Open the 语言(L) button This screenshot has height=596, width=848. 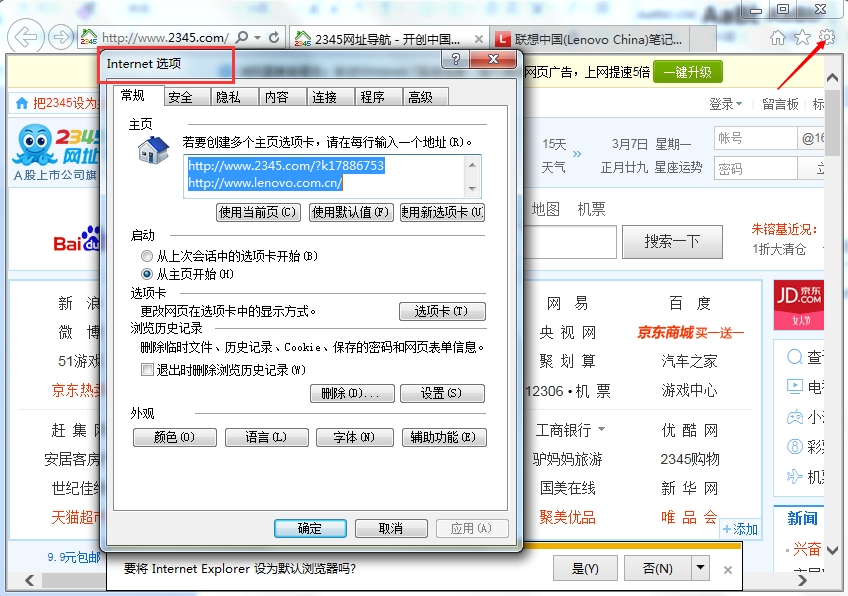(267, 437)
